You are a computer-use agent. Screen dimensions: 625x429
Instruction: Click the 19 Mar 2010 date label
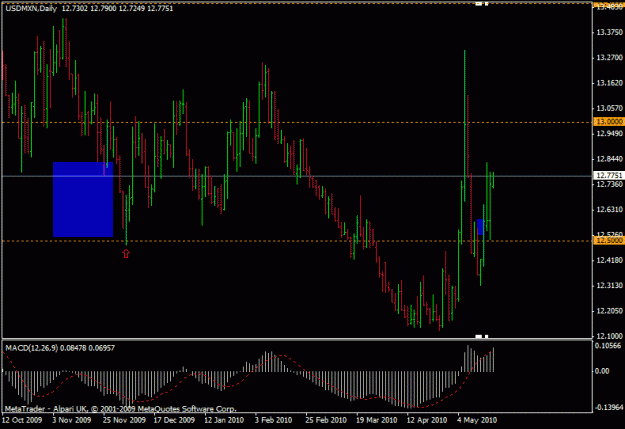click(377, 420)
